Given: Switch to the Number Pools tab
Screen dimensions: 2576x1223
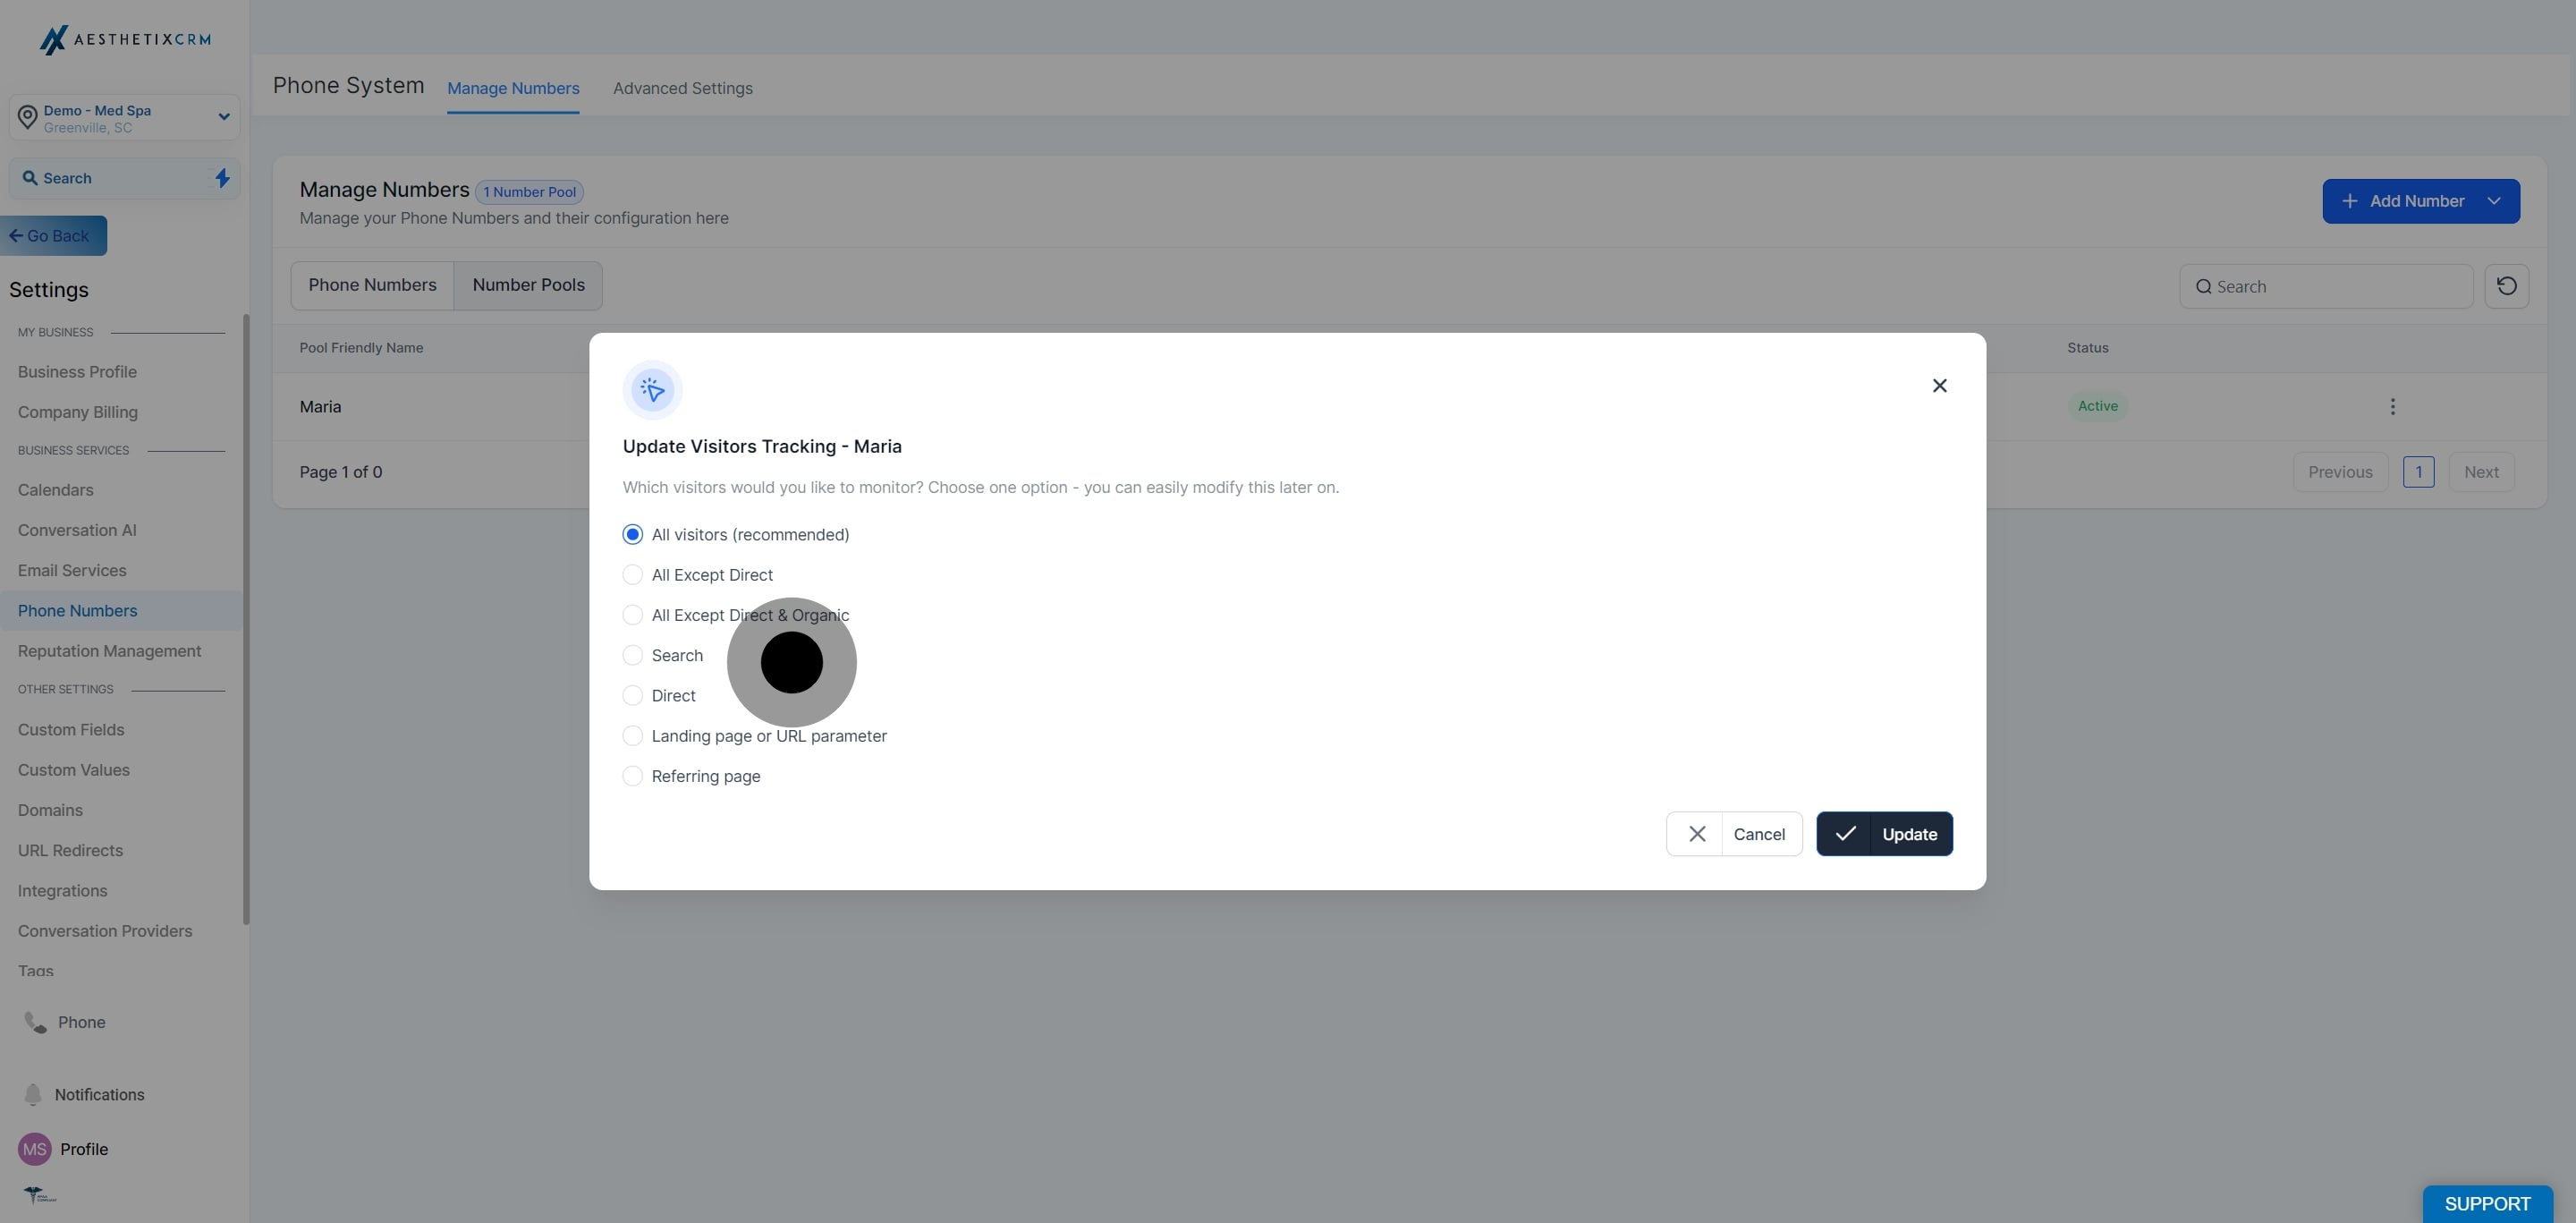Looking at the screenshot, I should coord(528,285).
